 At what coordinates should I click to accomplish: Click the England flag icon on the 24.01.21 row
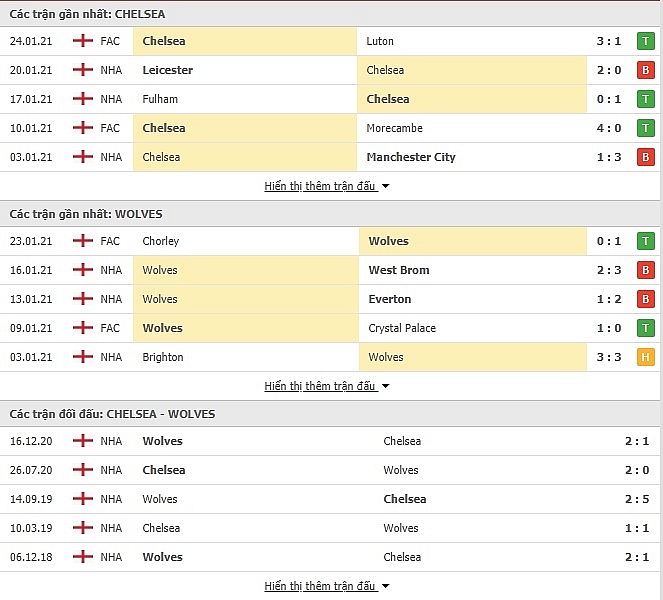click(x=83, y=41)
